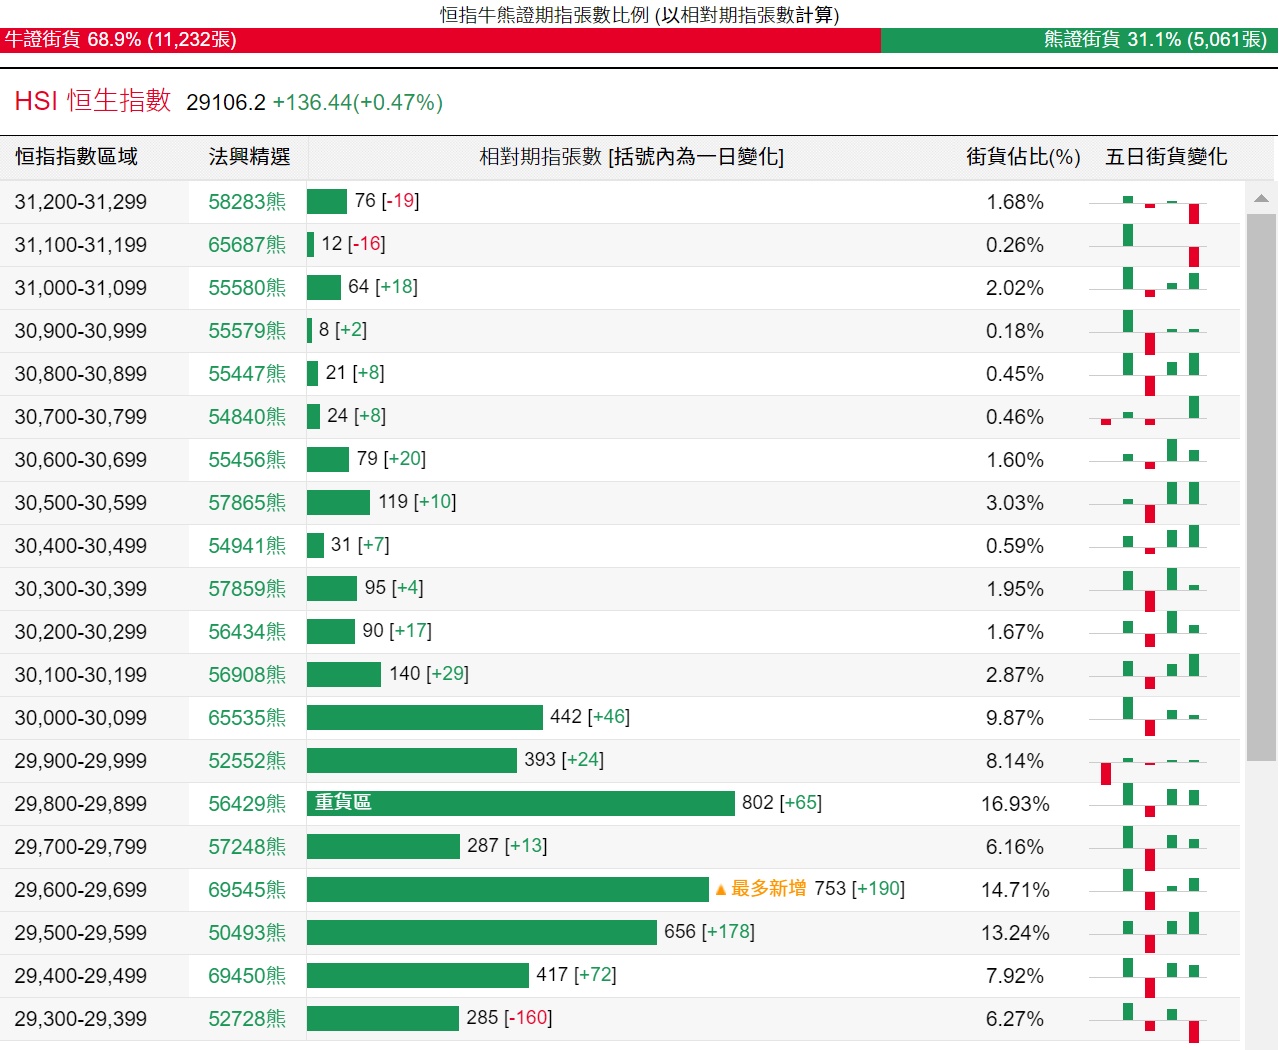Click the red 牛證街貨 68.9% bar

click(x=440, y=40)
